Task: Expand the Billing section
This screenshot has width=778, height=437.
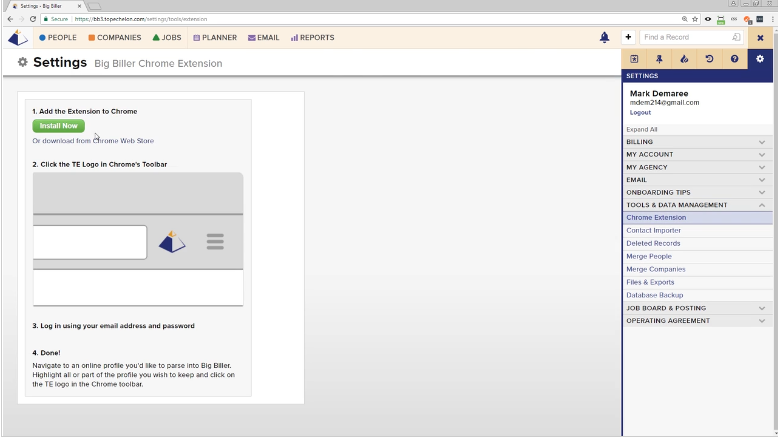Action: (698, 142)
